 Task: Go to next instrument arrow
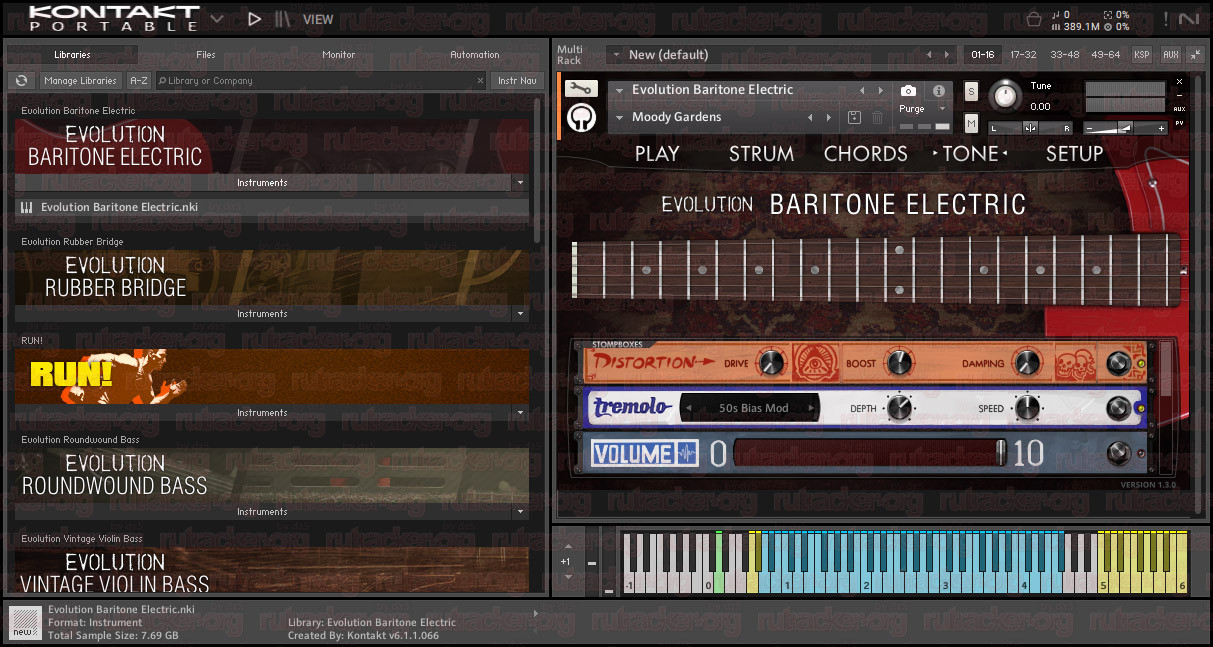click(x=880, y=90)
